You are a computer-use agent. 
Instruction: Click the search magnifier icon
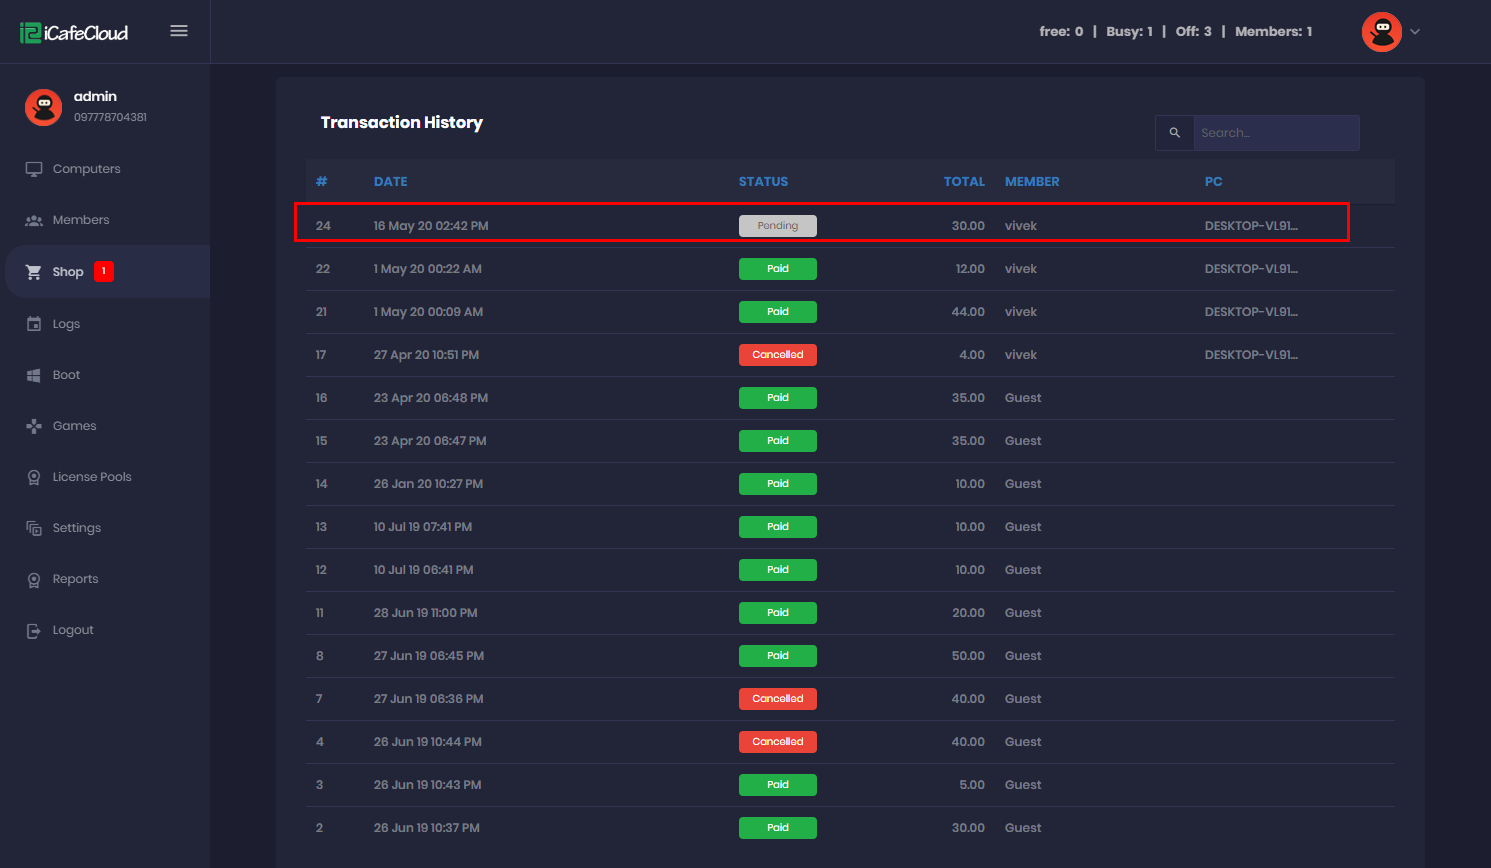(x=1175, y=133)
